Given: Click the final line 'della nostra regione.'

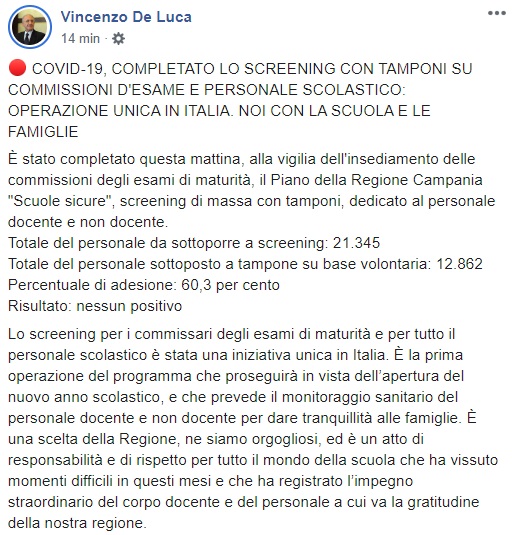Looking at the screenshot, I should [x=77, y=523].
